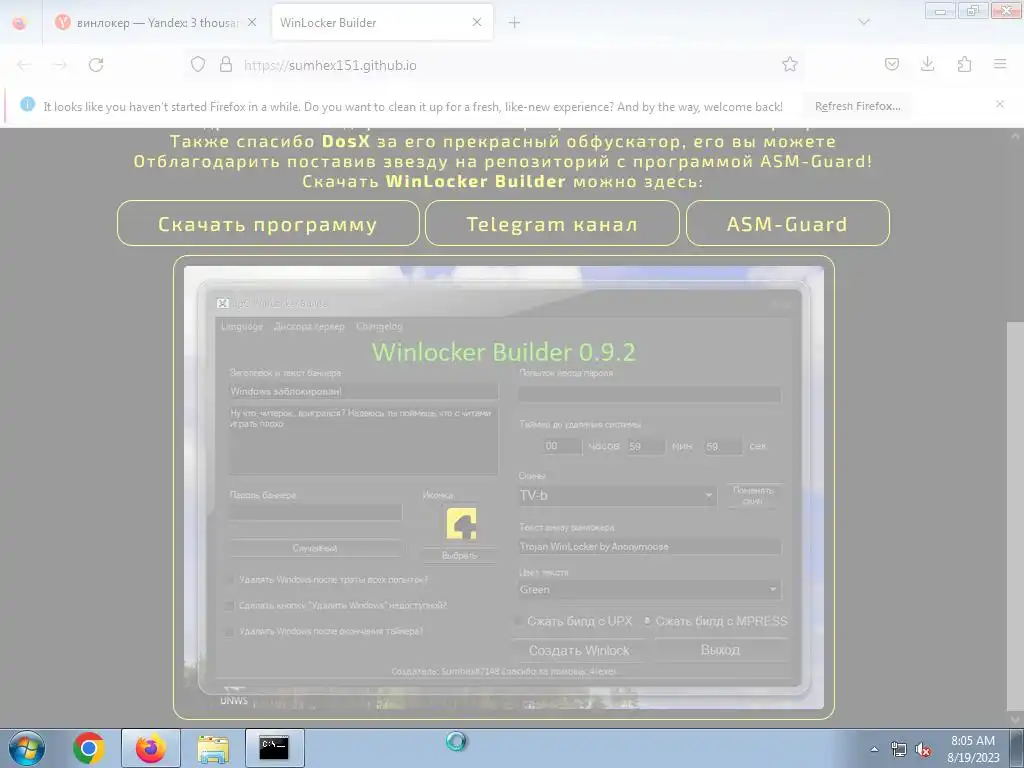Save page to Pocket icon

[x=891, y=64]
